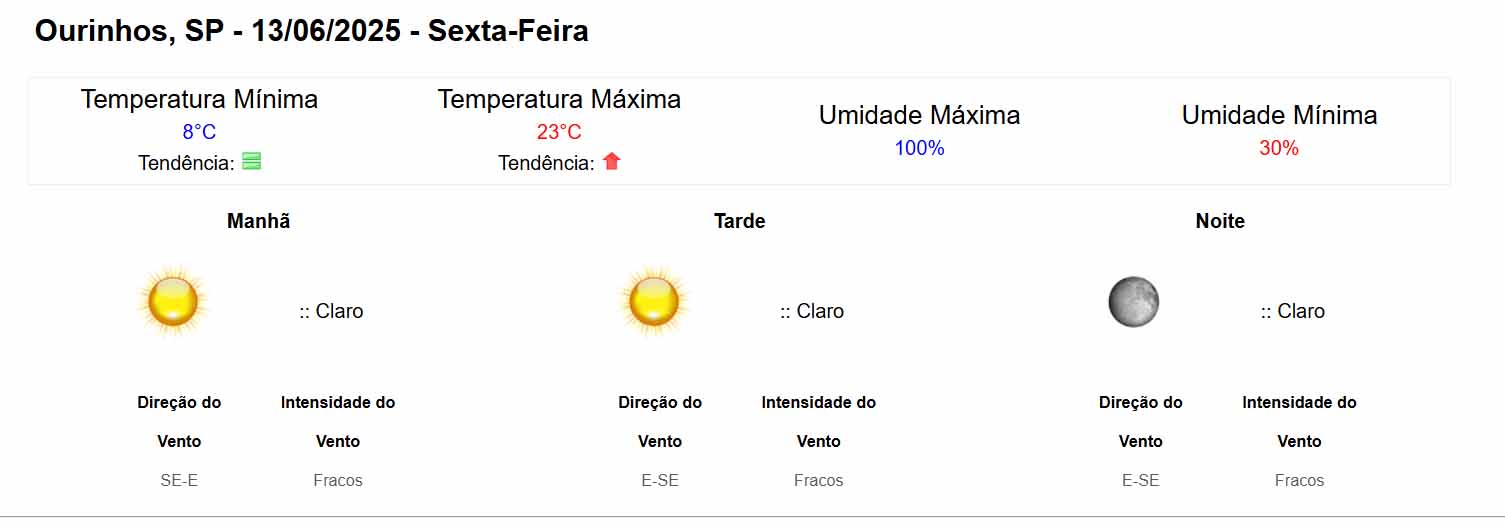Click the 8°C minimum temperature value
This screenshot has width=1505, height=529.
pos(199,132)
